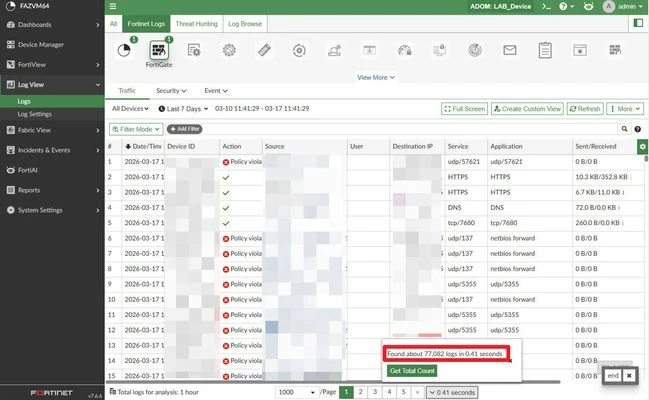Toggle the side panel layout icon

638,23
